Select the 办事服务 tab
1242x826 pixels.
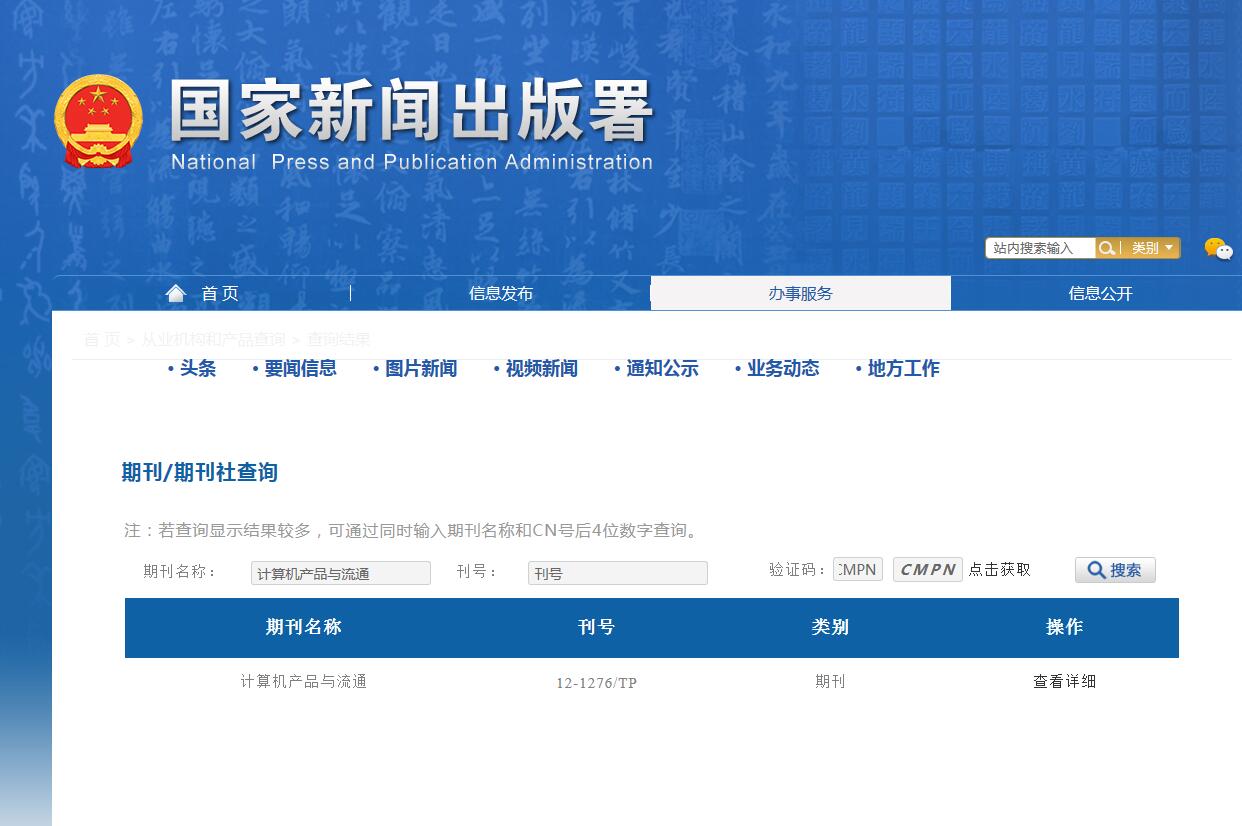799,293
